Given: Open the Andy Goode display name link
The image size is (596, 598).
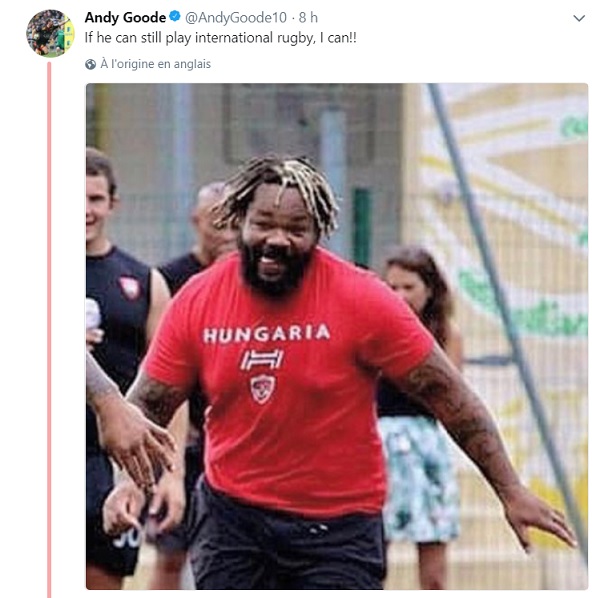Looking at the screenshot, I should coord(125,17).
